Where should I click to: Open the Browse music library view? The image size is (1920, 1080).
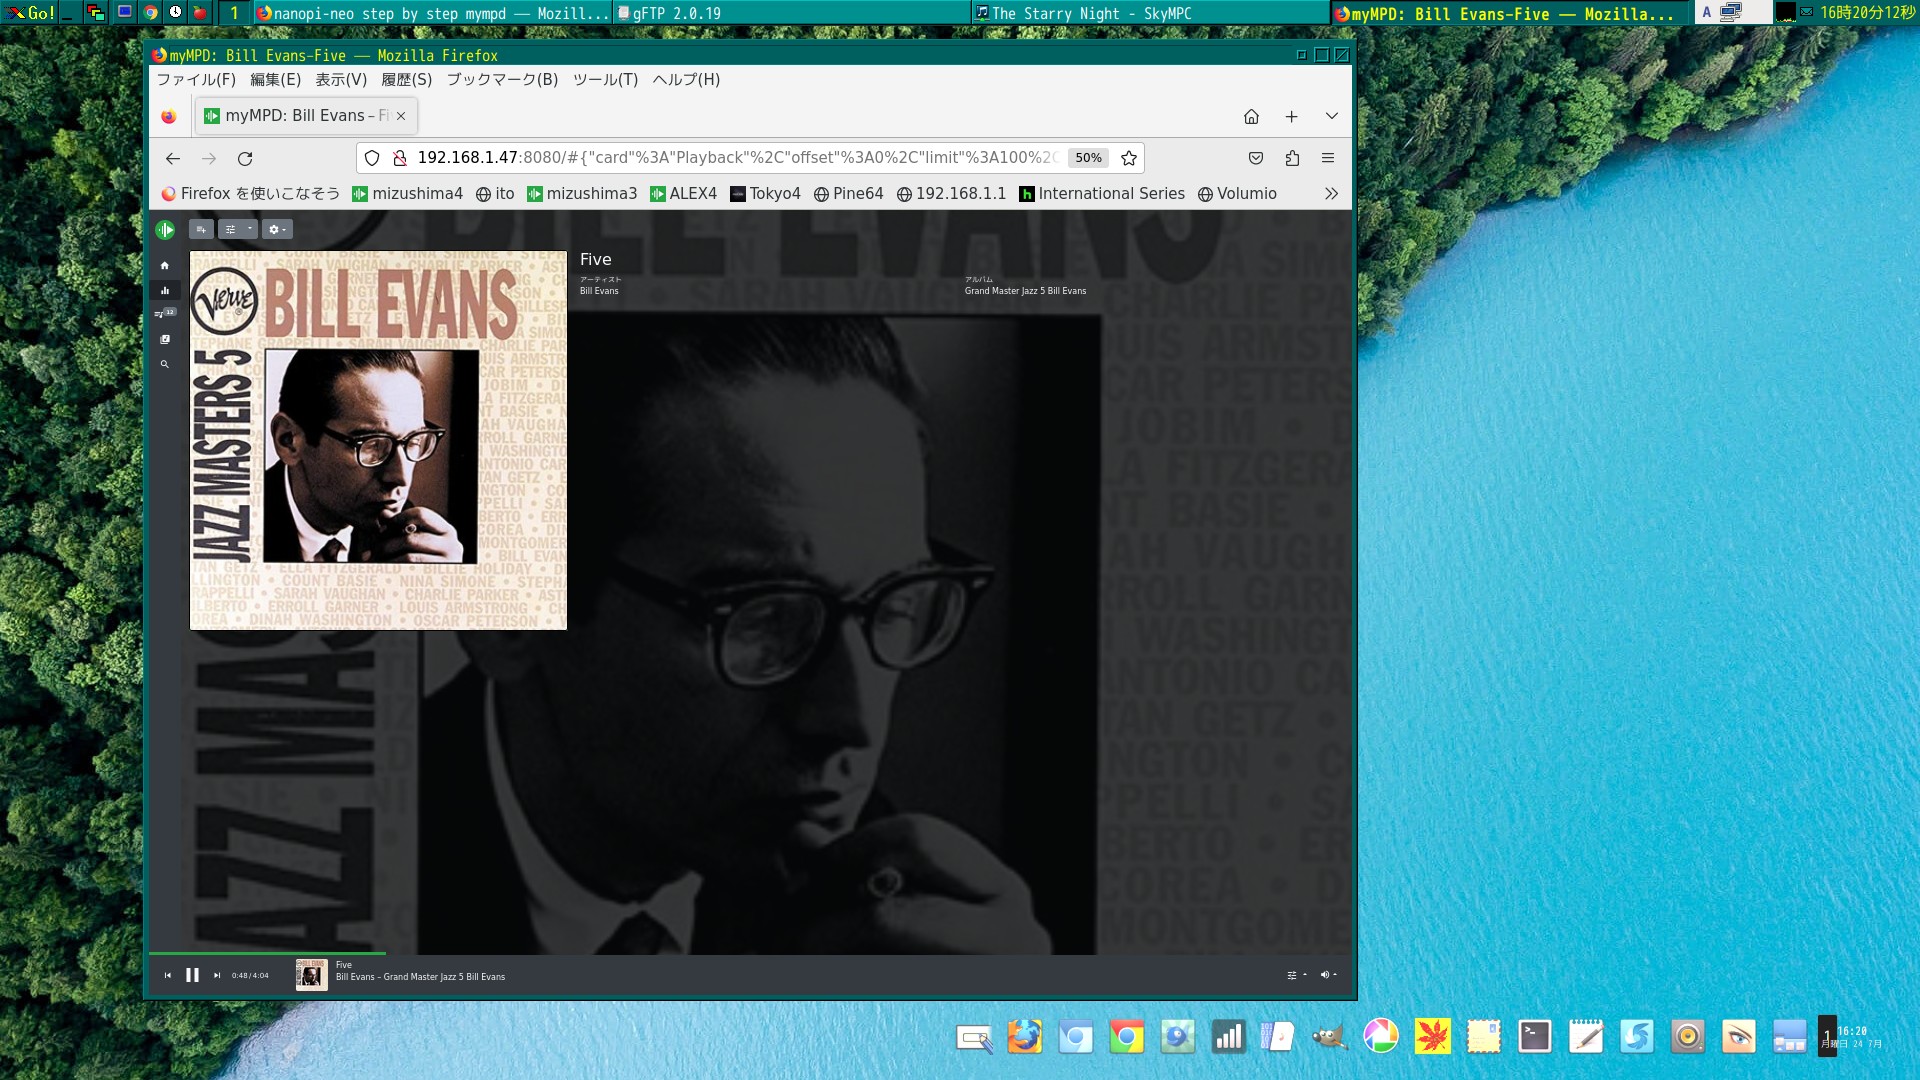(165, 340)
